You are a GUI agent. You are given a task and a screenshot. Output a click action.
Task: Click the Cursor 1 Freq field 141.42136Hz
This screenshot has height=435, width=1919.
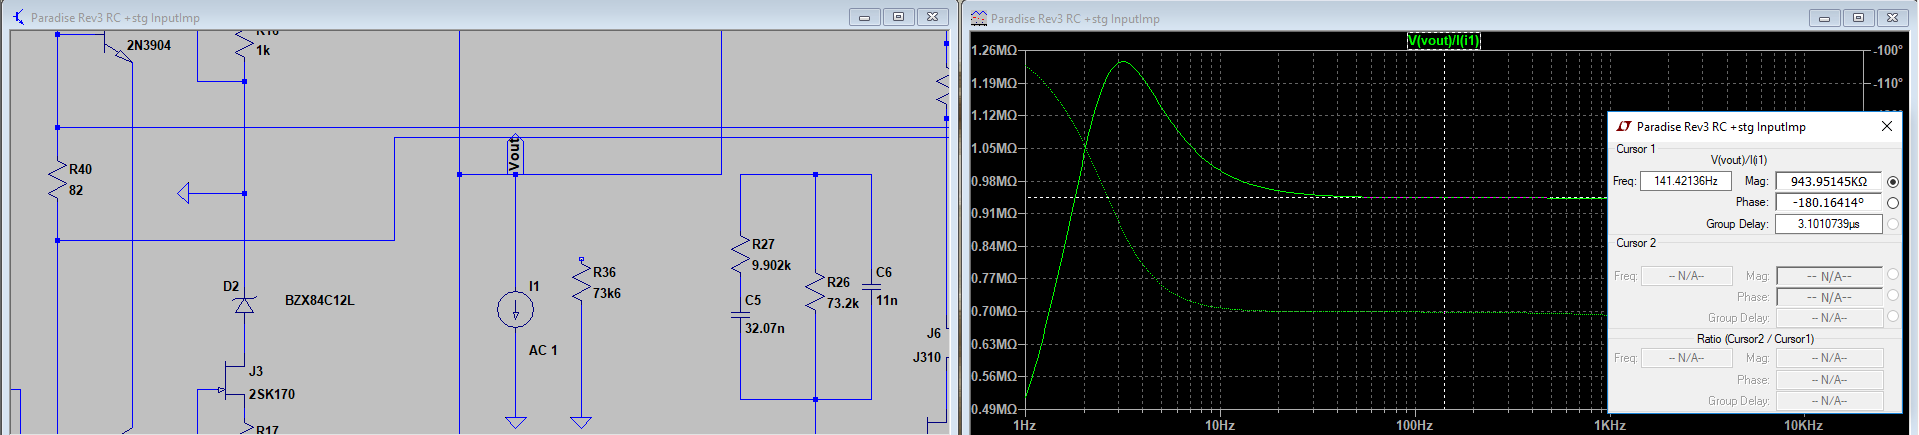pos(1686,181)
